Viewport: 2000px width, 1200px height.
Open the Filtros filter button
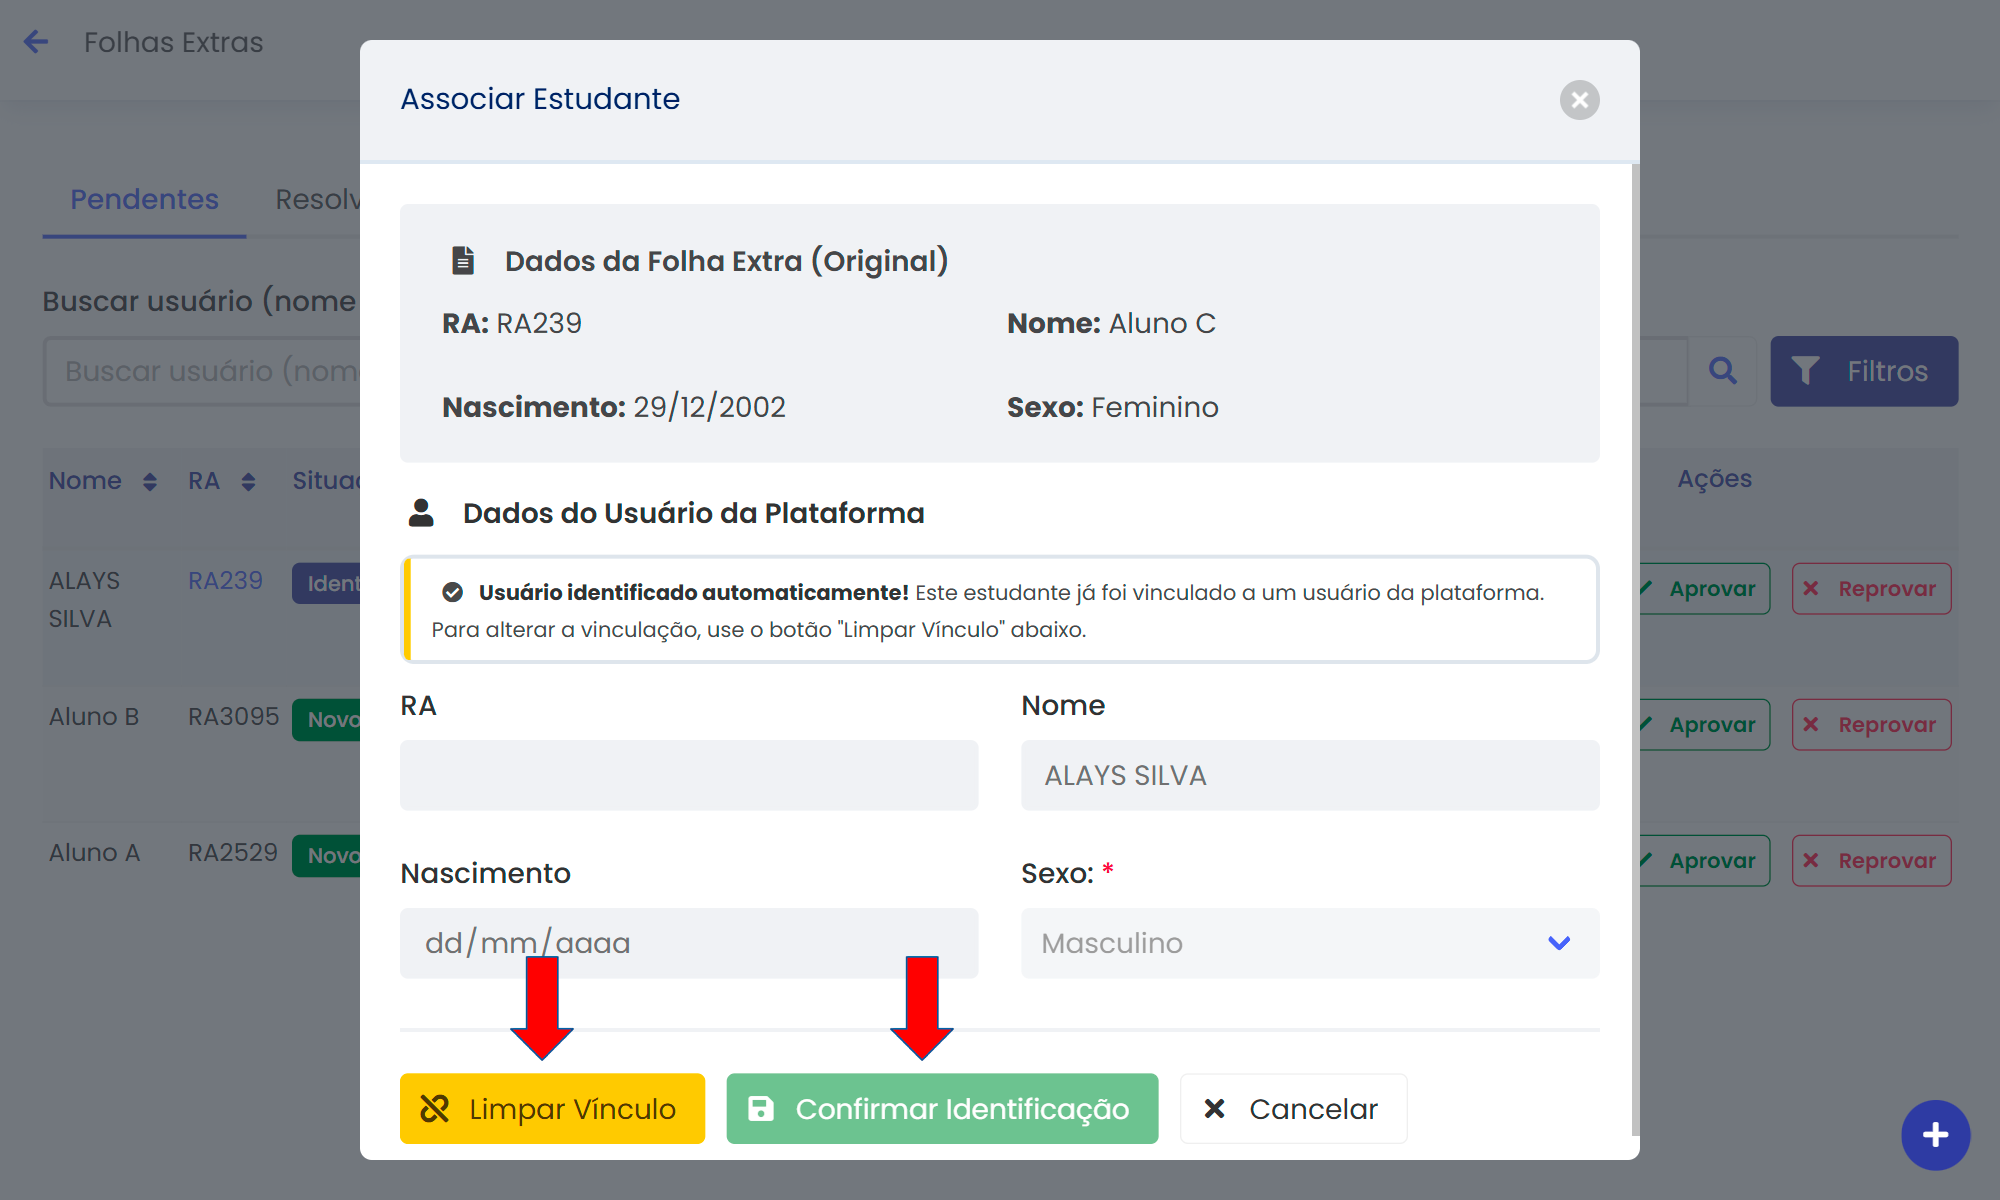[1863, 371]
